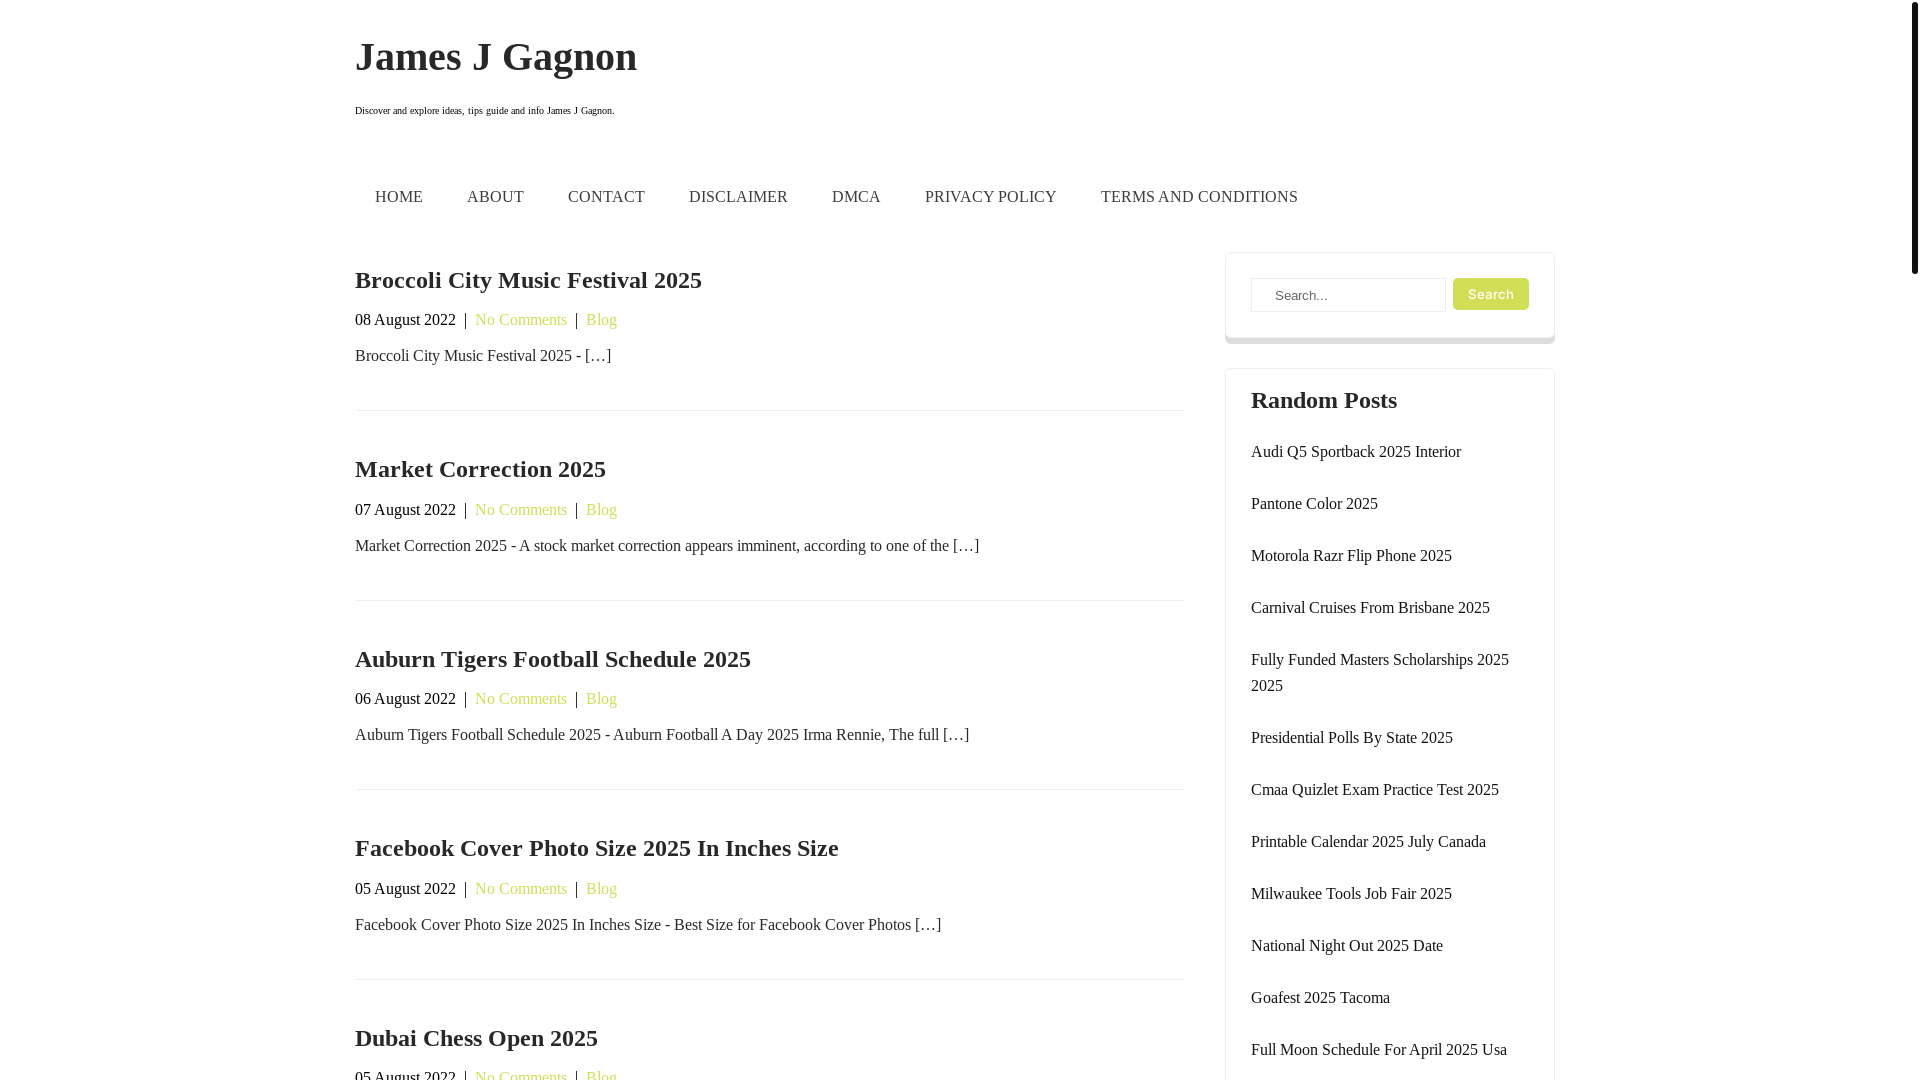
Task: Open Audi Q5 Sportback 2025 Interior
Action: tap(1356, 452)
